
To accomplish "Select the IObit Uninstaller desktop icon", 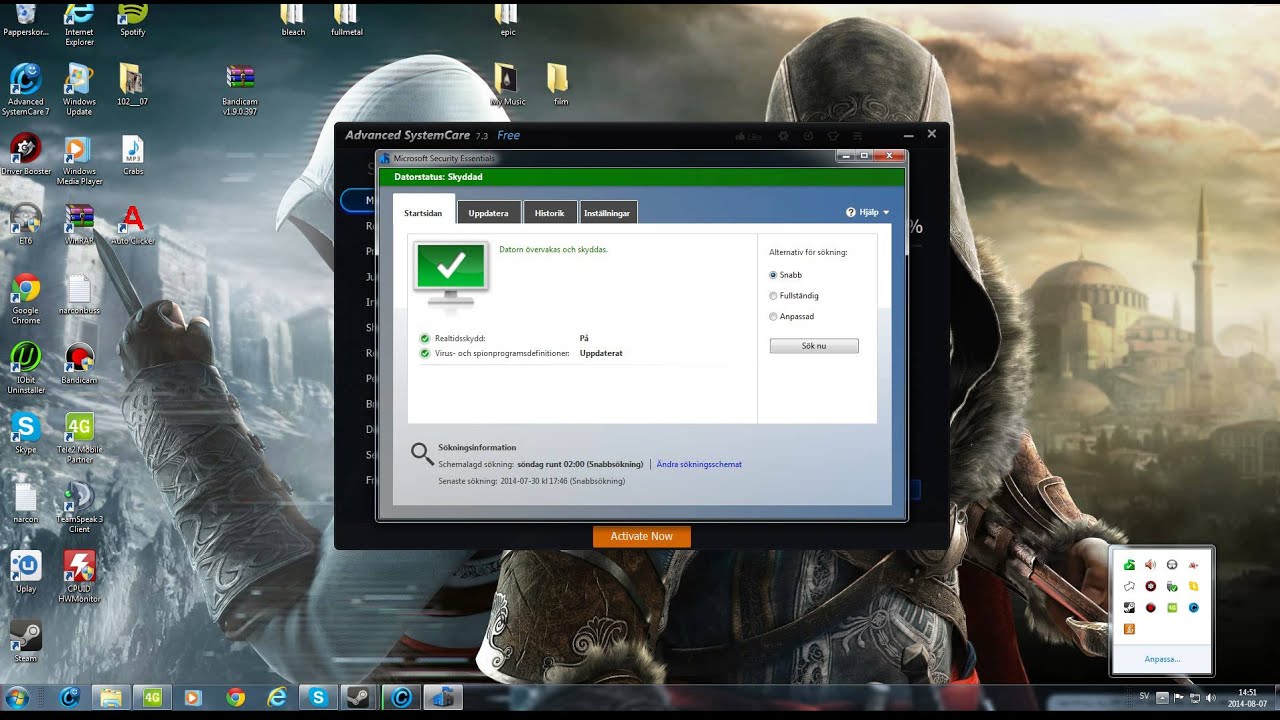I will pyautogui.click(x=26, y=368).
